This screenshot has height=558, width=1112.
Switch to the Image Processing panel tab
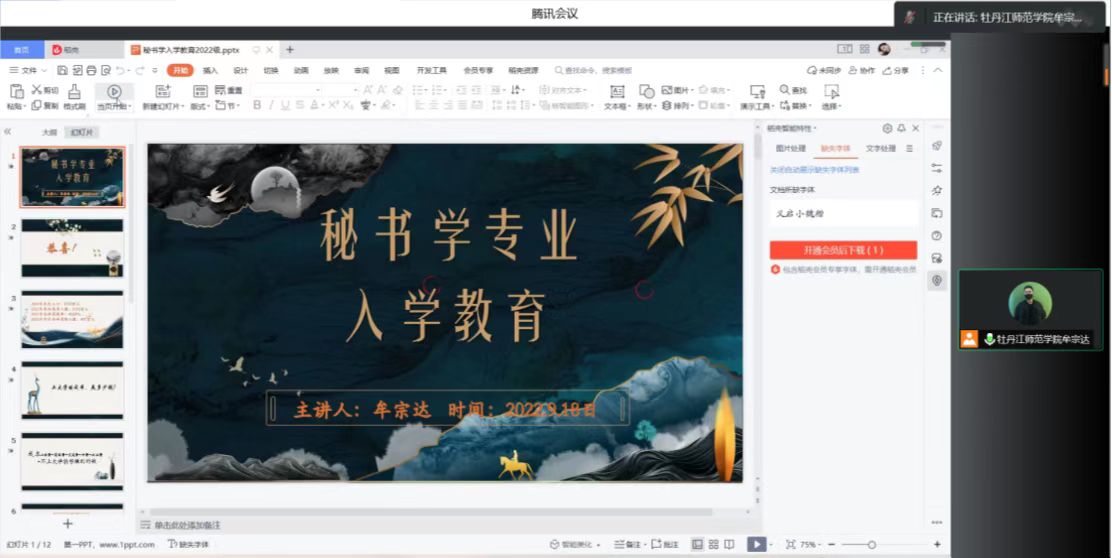790,148
